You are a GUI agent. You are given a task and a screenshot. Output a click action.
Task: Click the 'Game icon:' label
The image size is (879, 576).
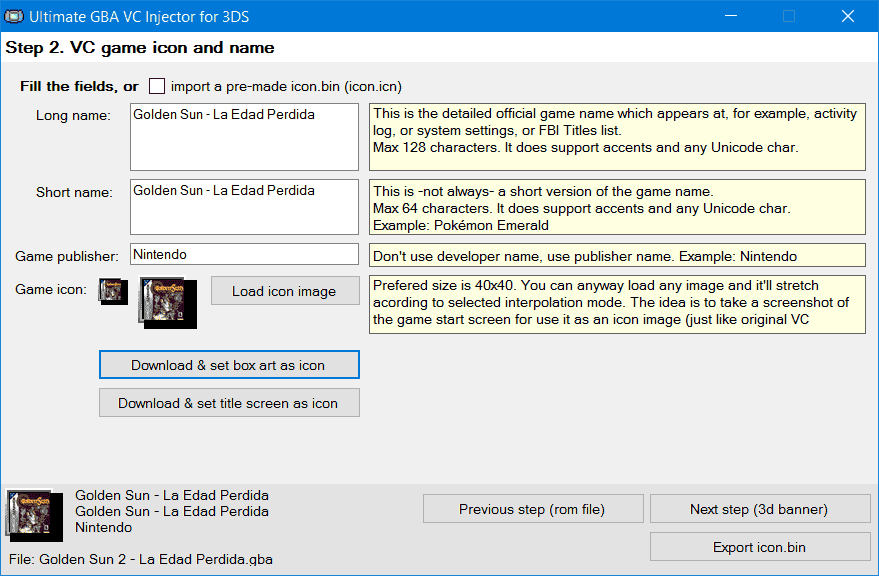click(51, 289)
